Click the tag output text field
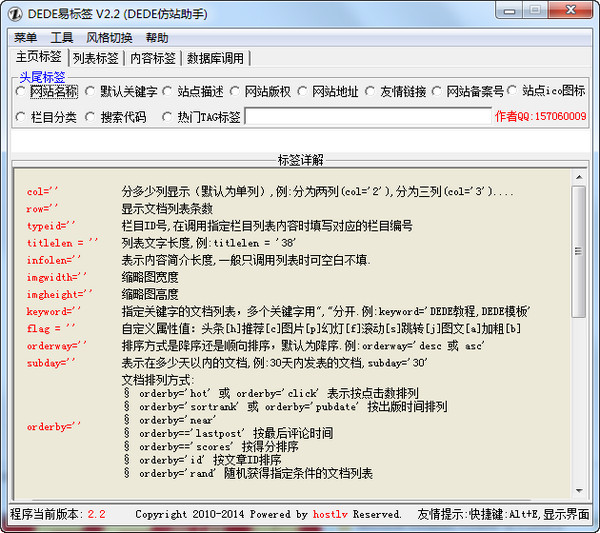 pos(368,116)
